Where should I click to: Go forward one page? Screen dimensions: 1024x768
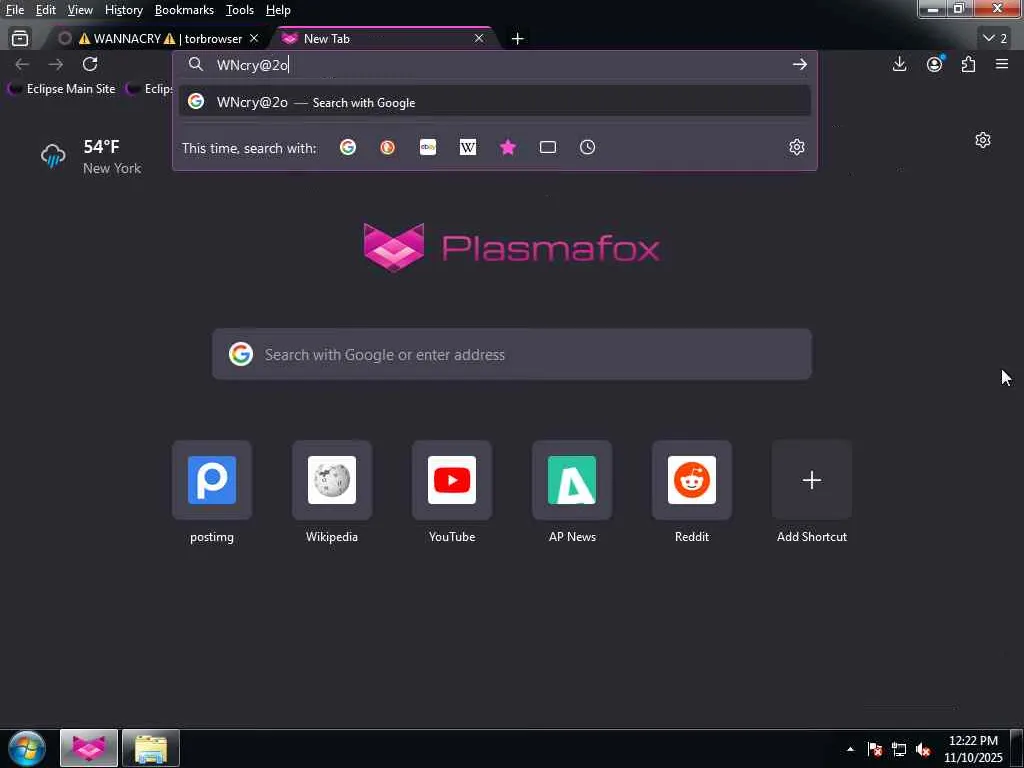click(56, 64)
